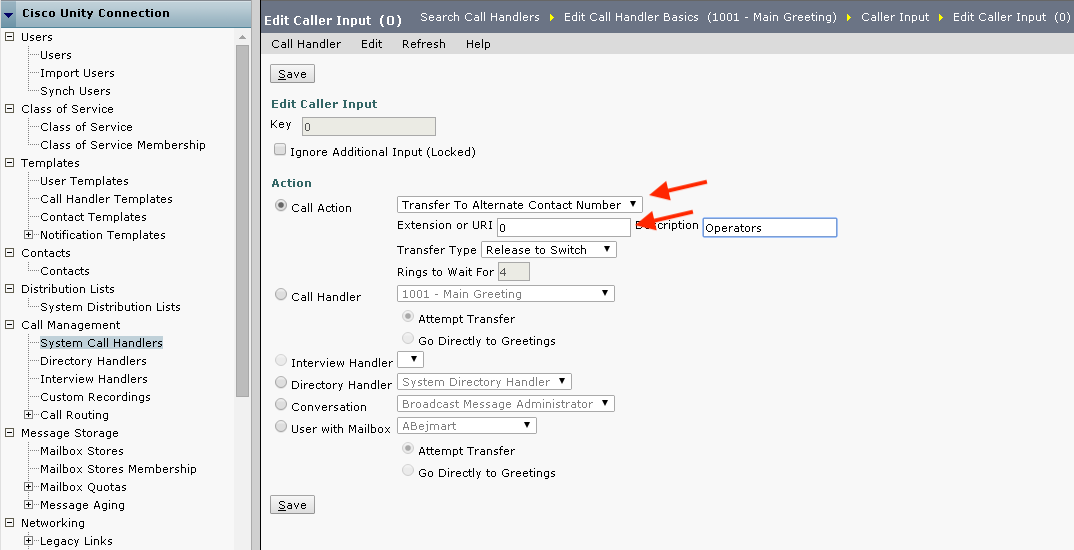
Task: Select the Call Handler radio button
Action: 281,295
